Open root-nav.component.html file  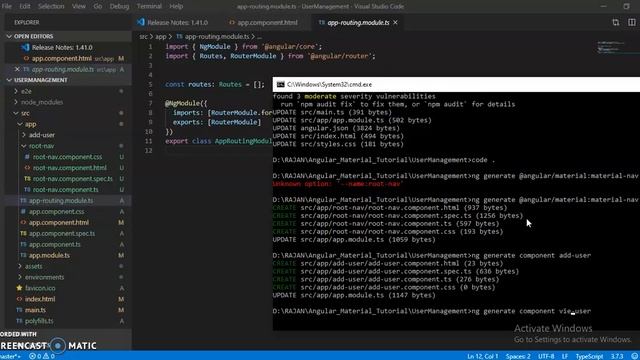(x=69, y=168)
